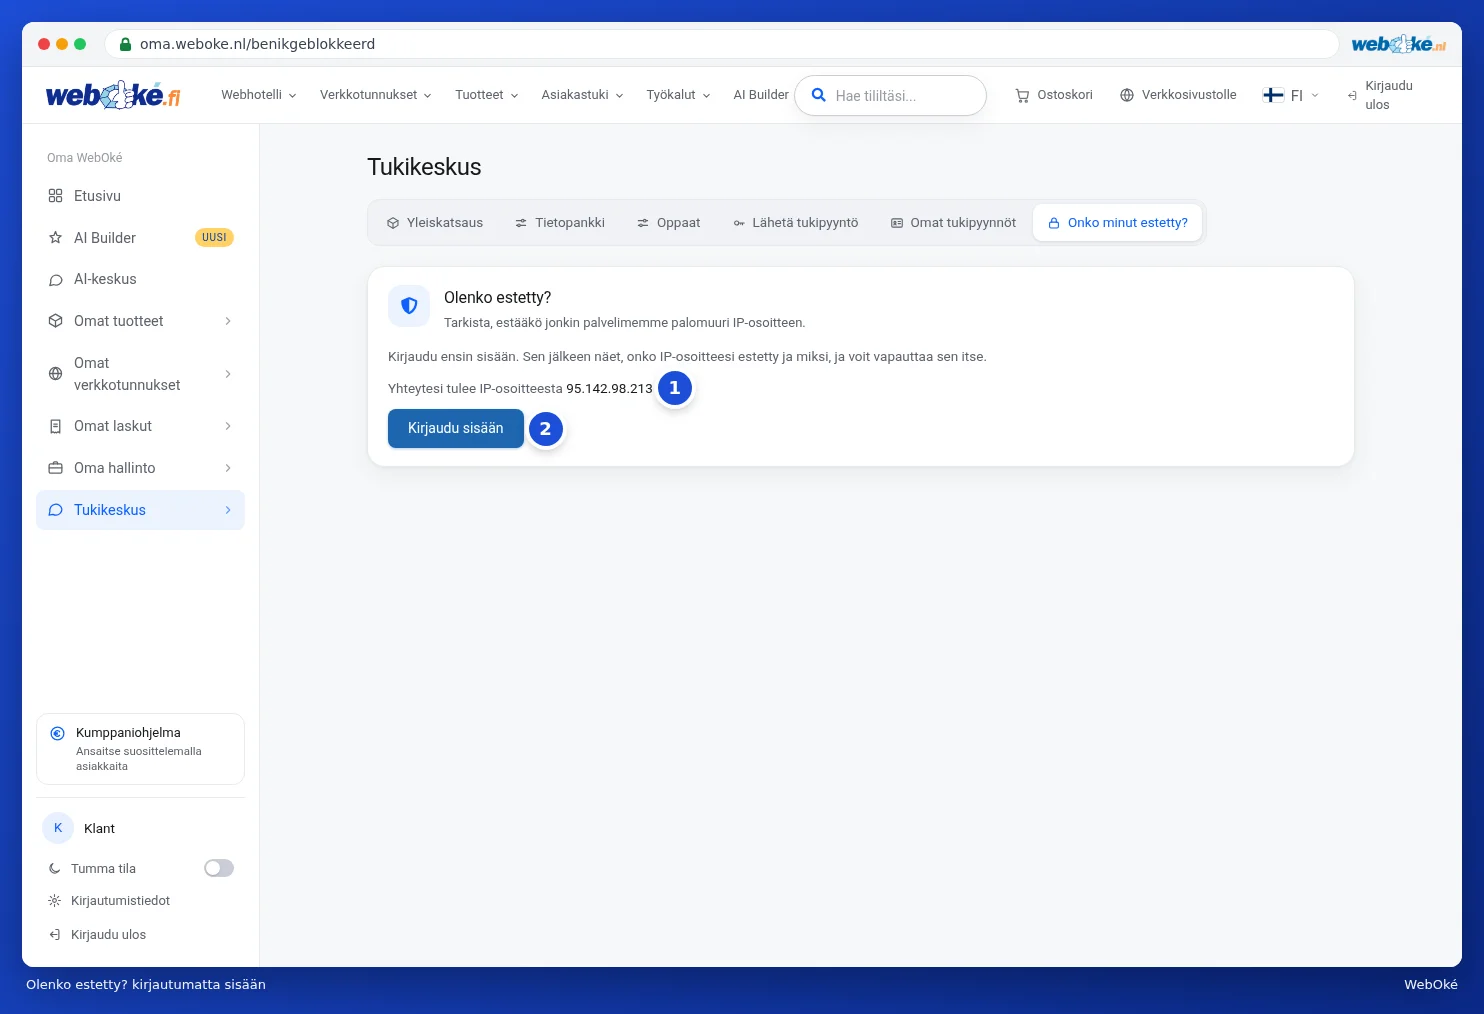
Task: Focus the Hae tililtäsi search field
Action: pos(890,95)
